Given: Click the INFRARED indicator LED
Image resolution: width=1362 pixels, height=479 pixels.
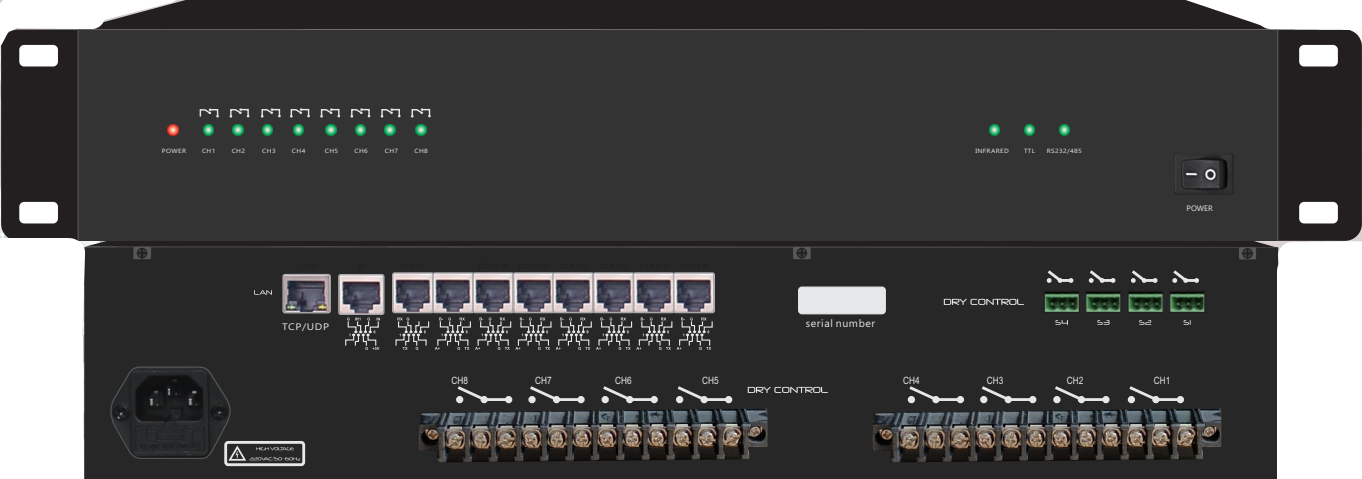Looking at the screenshot, I should coord(993,130).
